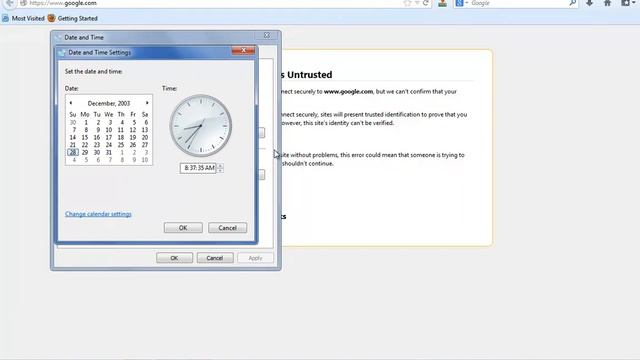The width and height of the screenshot is (640, 360).
Task: Go to the next month in the calendar
Action: (147, 103)
